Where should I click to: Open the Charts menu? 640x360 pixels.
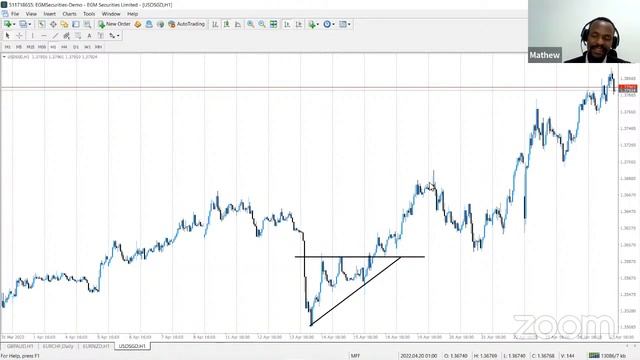pos(69,14)
